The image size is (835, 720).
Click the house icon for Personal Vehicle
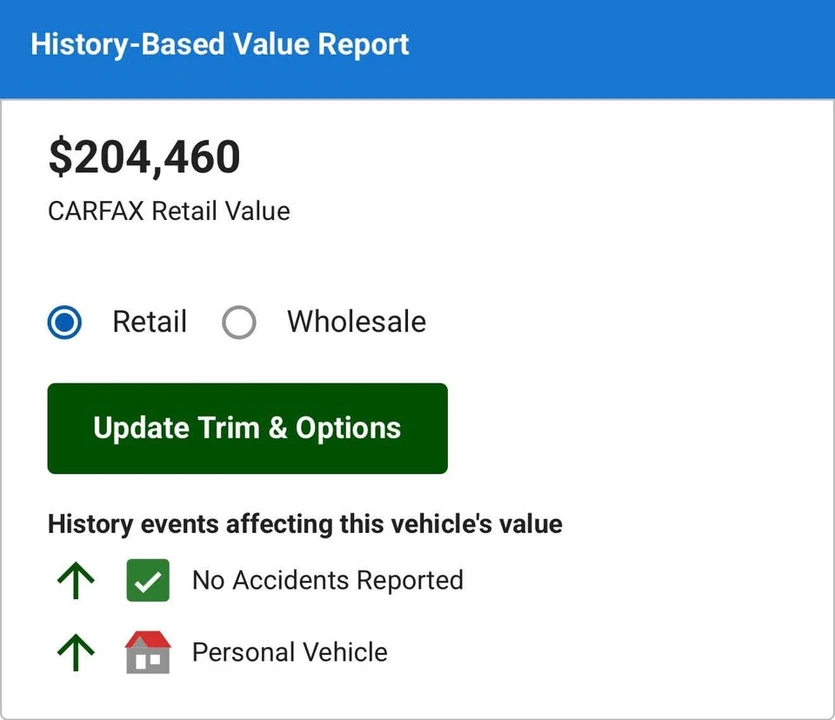(x=148, y=652)
